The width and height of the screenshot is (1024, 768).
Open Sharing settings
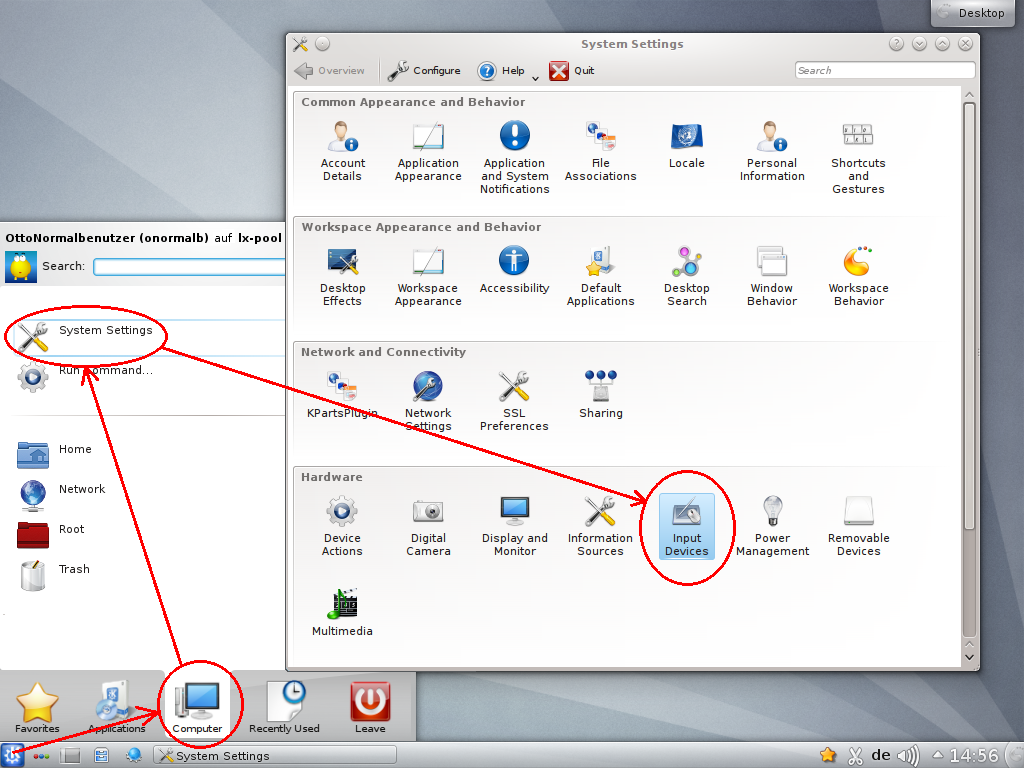pyautogui.click(x=600, y=395)
